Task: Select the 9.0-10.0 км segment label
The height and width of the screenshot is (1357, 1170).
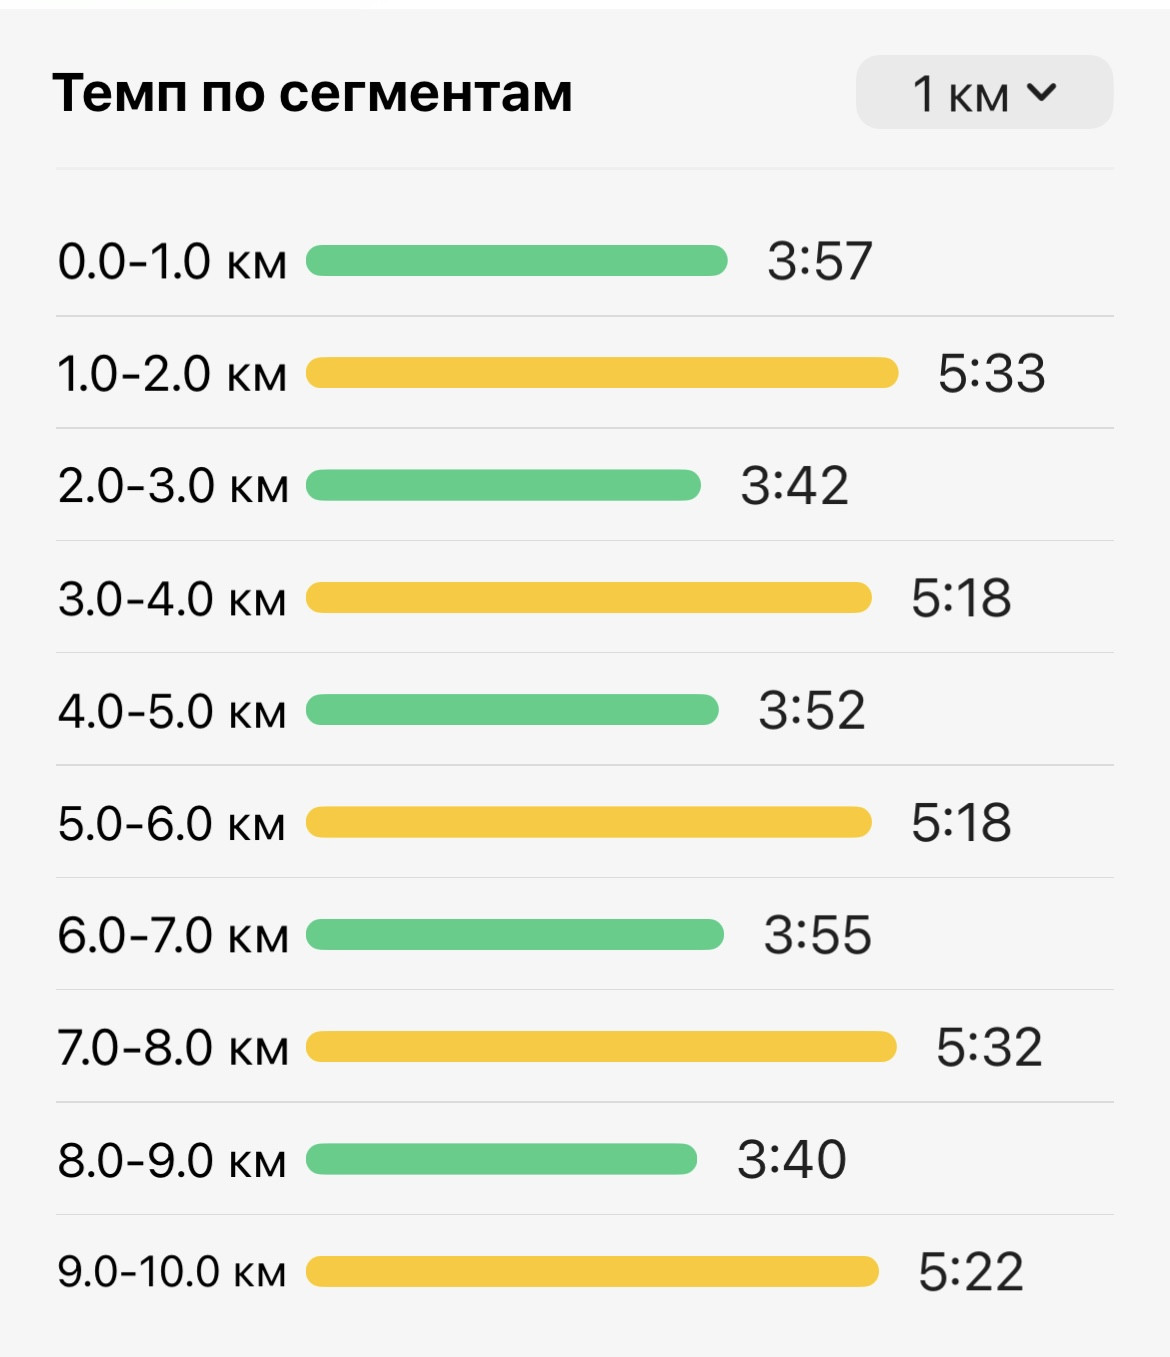Action: click(x=172, y=1272)
